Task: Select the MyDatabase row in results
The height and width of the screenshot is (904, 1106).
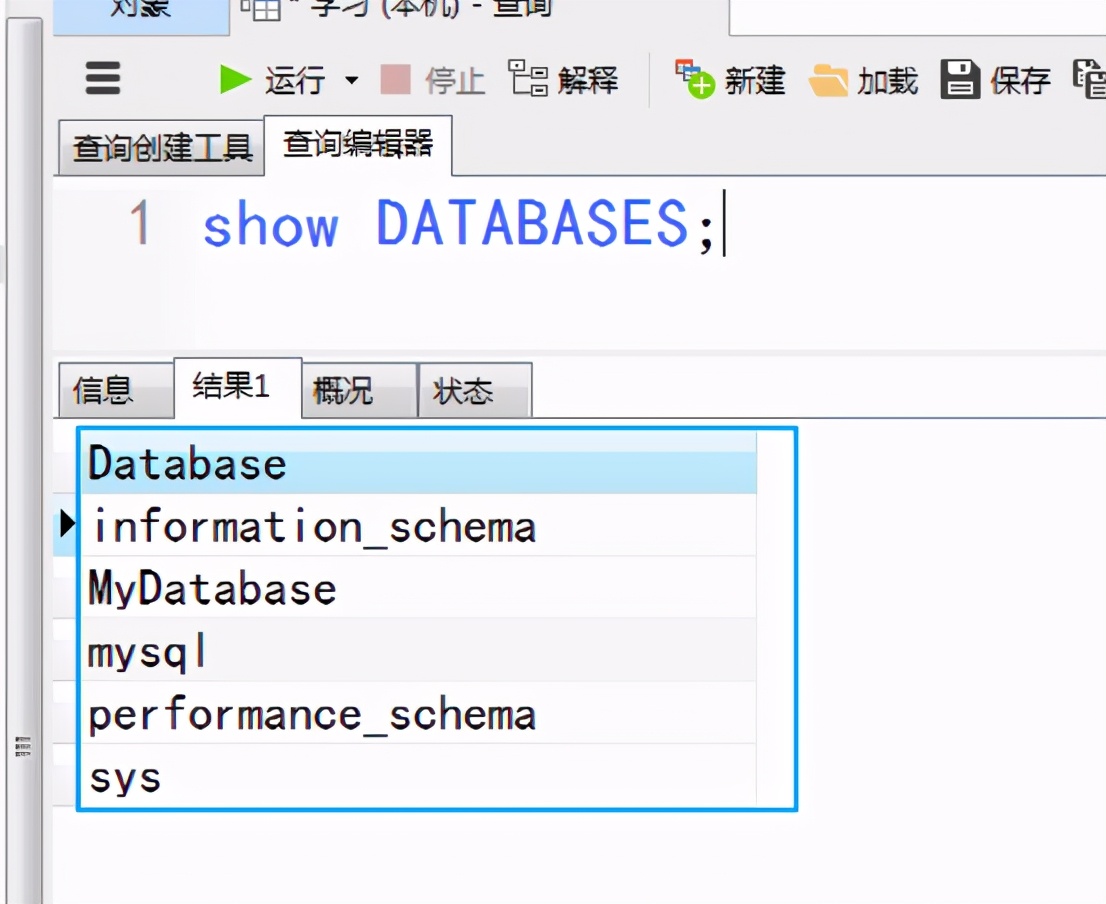Action: (x=212, y=589)
